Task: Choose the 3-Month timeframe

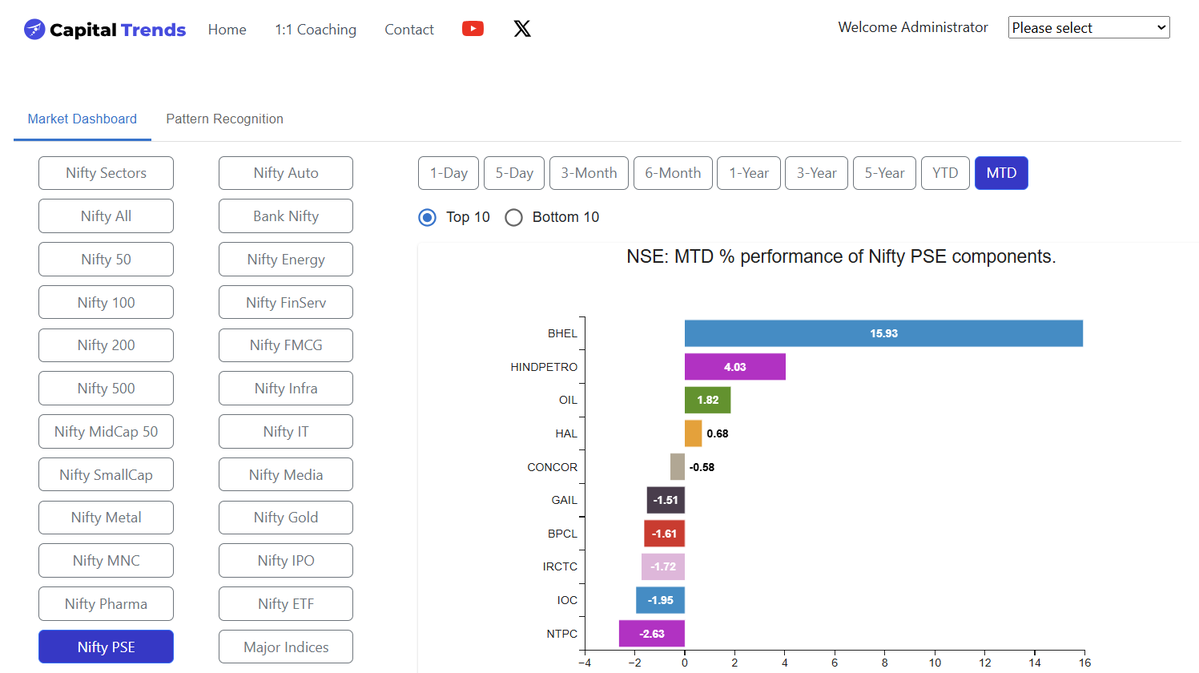Action: pos(589,173)
